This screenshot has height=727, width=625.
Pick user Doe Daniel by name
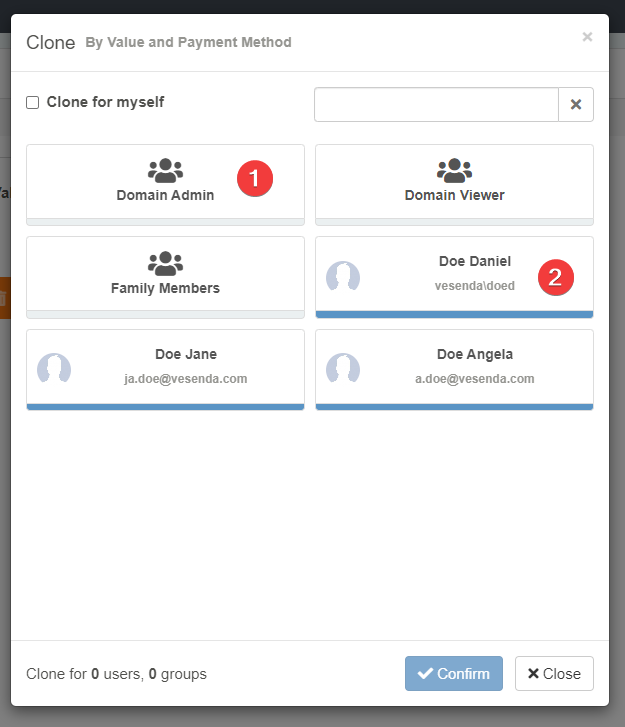pos(475,261)
